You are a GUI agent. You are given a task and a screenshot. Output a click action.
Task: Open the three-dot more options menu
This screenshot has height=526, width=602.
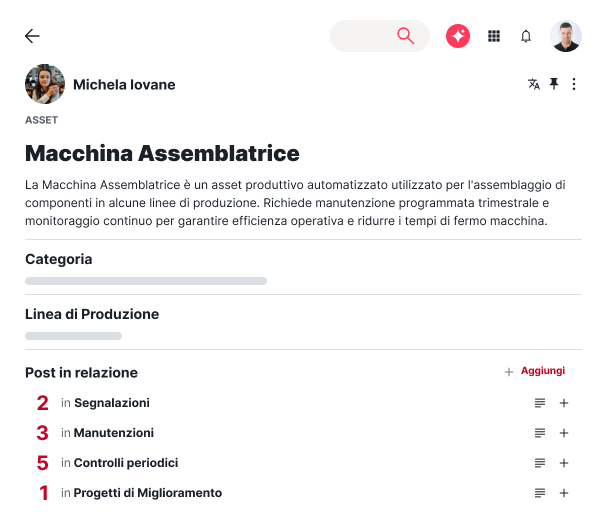[574, 84]
